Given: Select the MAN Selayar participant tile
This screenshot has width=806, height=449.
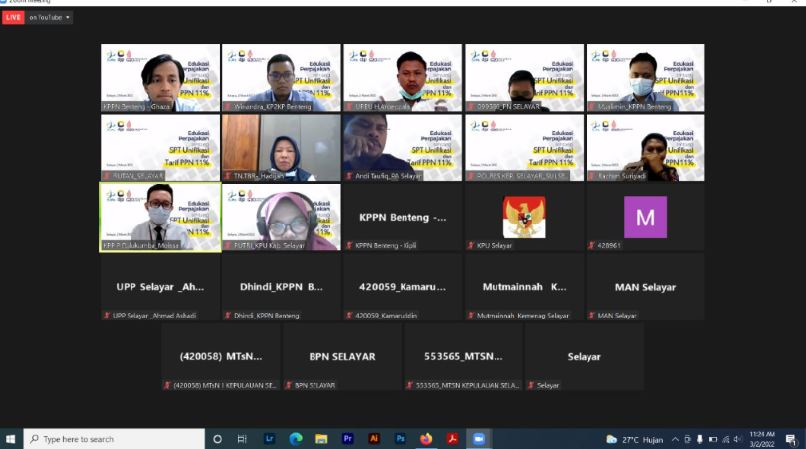Looking at the screenshot, I should pyautogui.click(x=645, y=287).
